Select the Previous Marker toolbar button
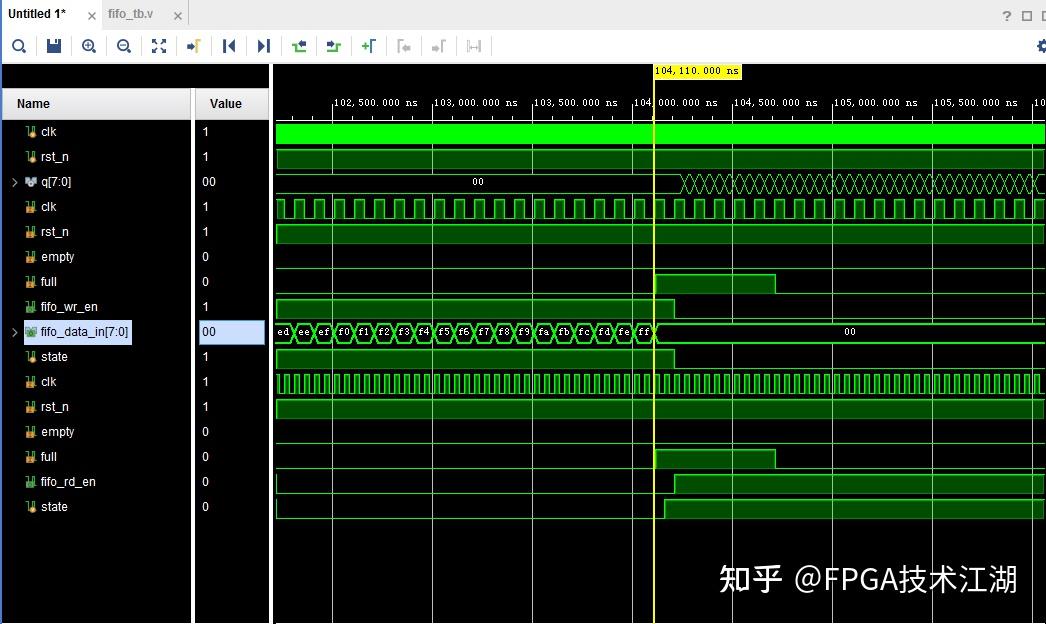1046x624 pixels. (x=404, y=46)
